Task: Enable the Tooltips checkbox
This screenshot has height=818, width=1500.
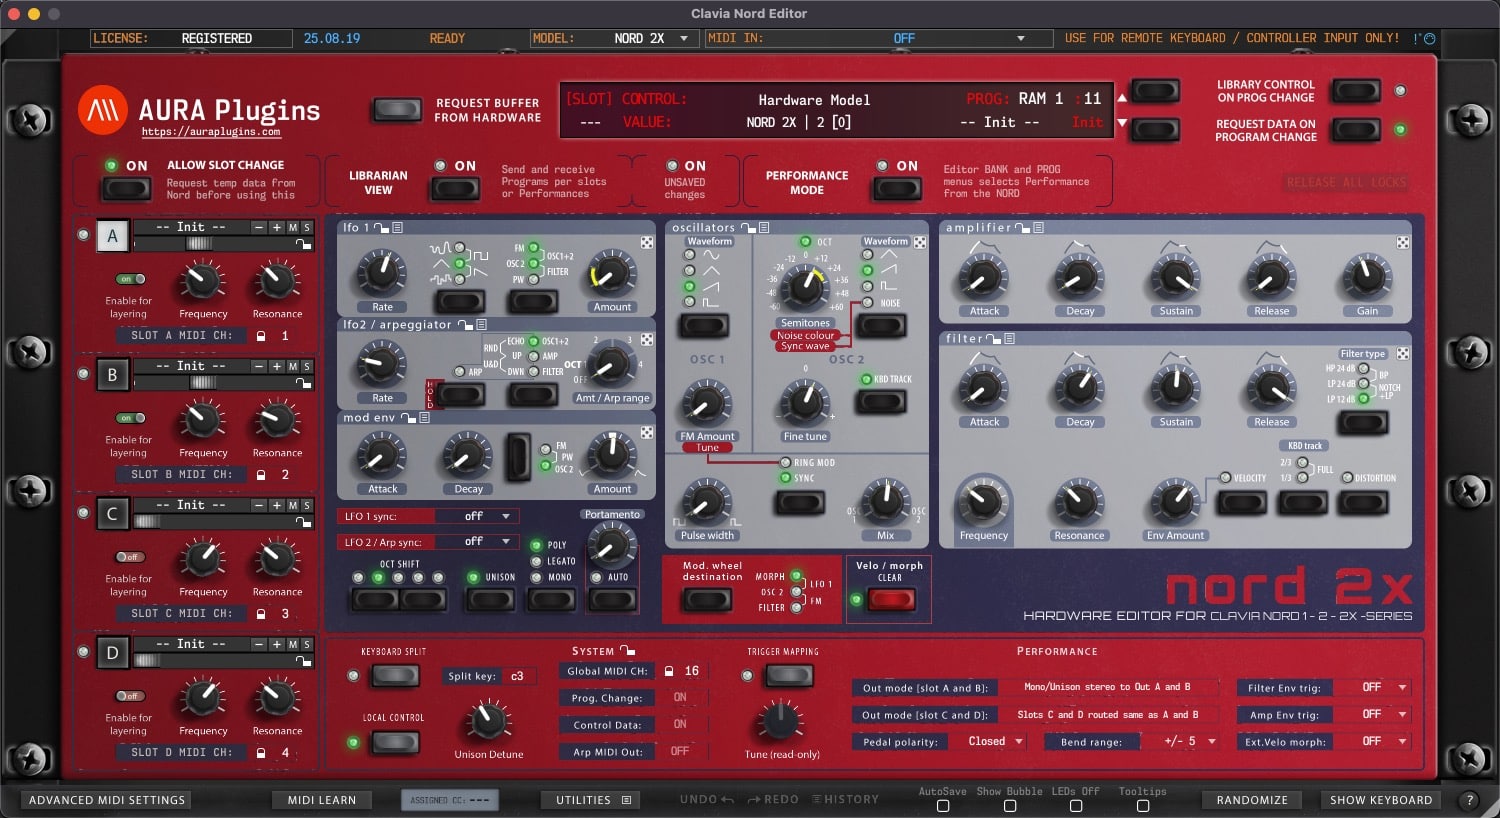Action: (1143, 805)
